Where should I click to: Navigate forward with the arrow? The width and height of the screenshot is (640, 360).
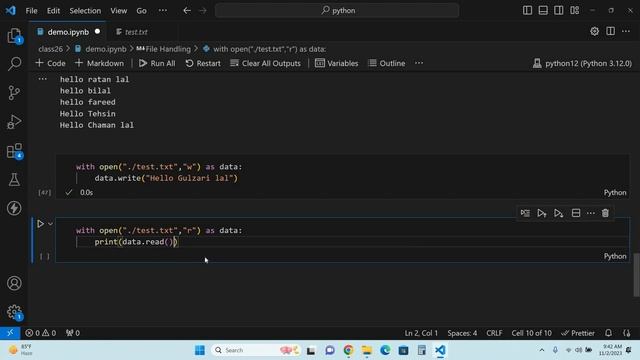tap(203, 11)
